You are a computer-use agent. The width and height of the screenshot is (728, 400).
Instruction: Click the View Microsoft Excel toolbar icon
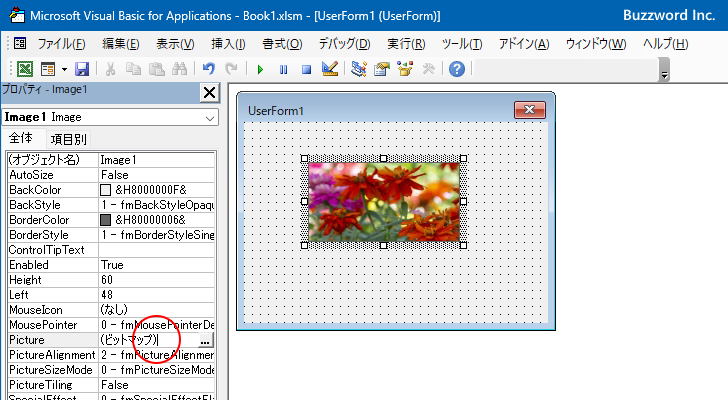(25, 70)
